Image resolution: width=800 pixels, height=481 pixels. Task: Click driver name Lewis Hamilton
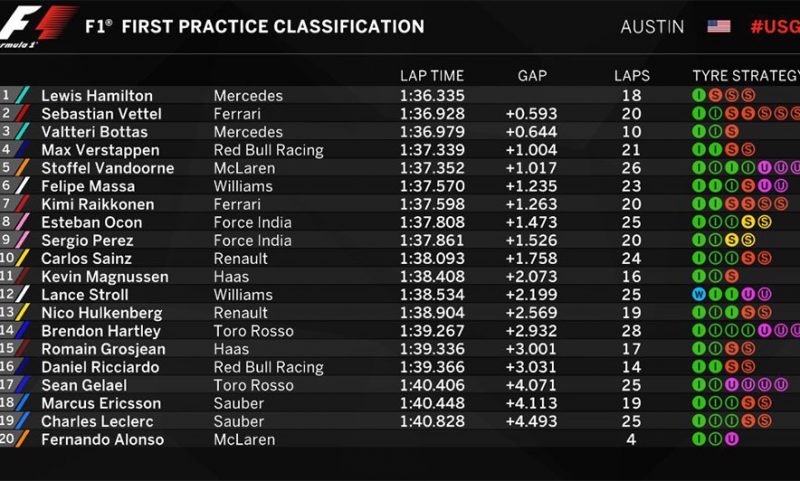tap(97, 96)
